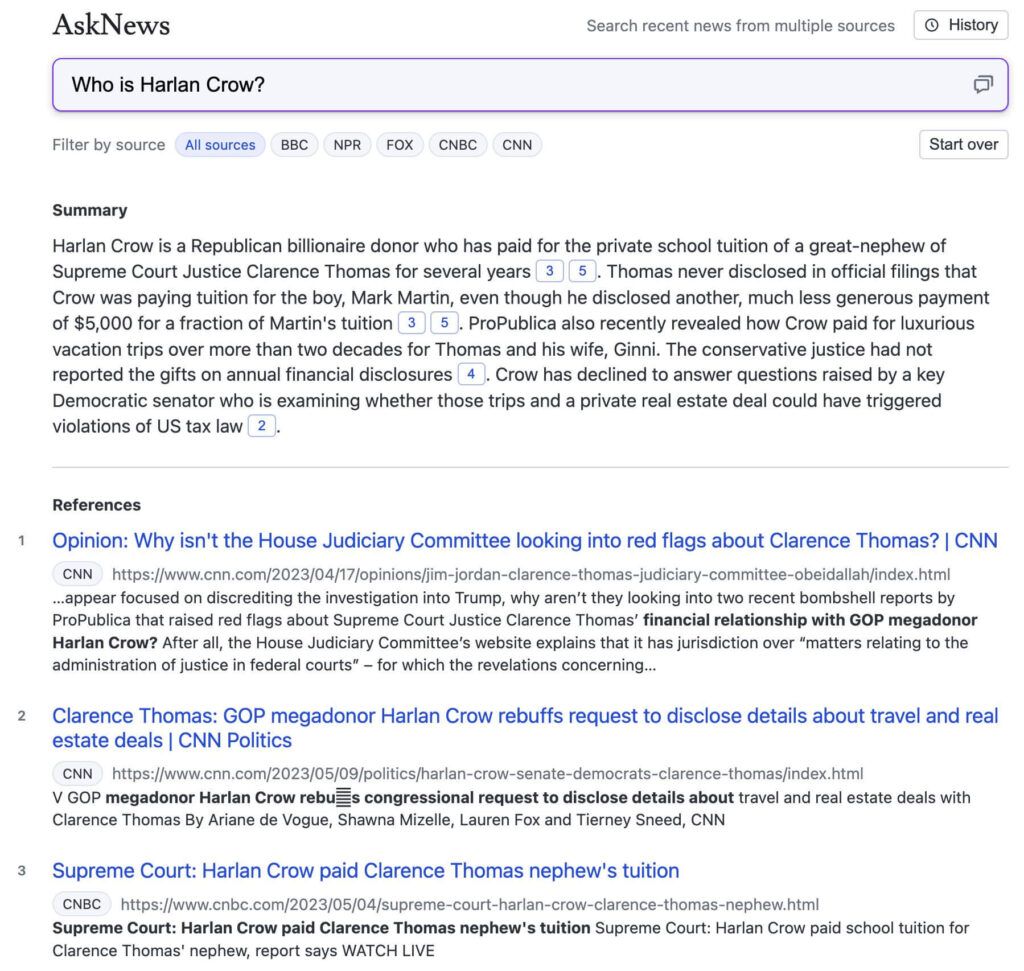Filter results by FOX source
The width and height of the screenshot is (1024, 971).
(399, 145)
